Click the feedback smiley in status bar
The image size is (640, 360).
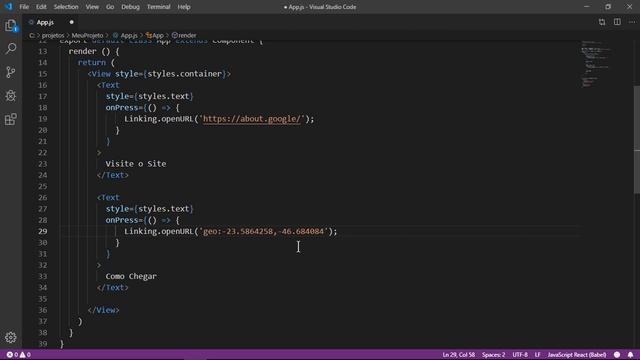(x=617, y=355)
